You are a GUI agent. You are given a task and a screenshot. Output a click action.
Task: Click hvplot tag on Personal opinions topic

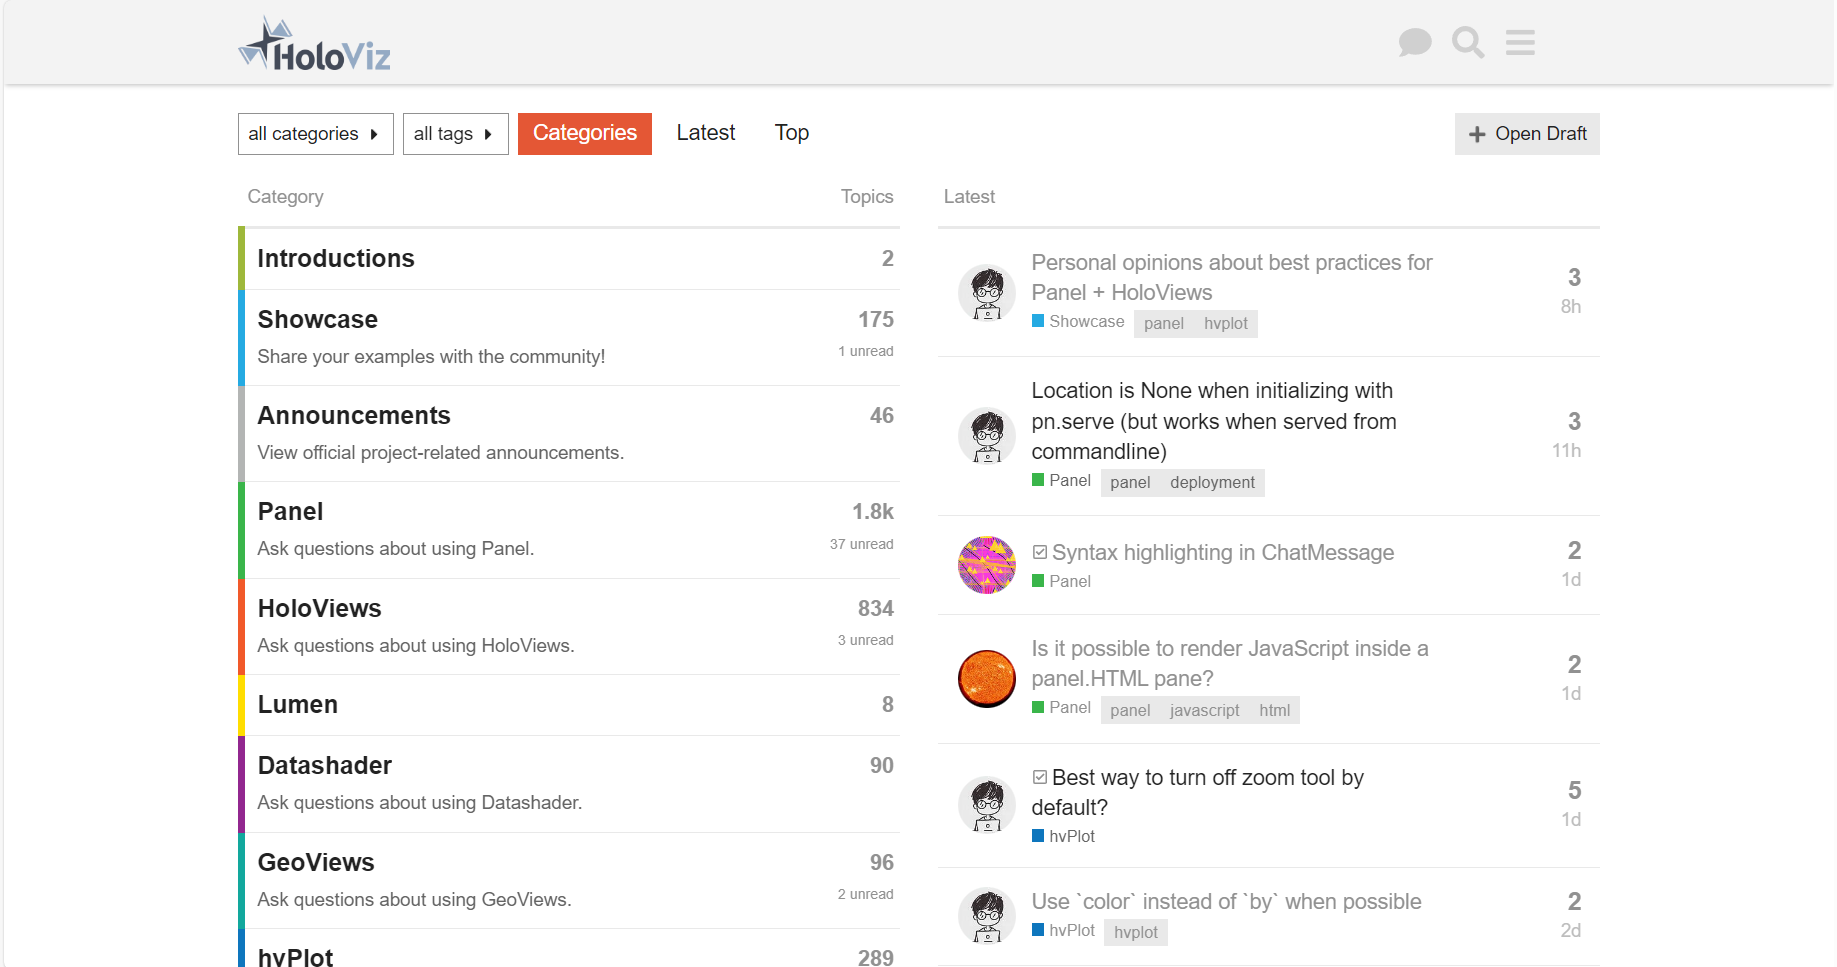[1225, 323]
